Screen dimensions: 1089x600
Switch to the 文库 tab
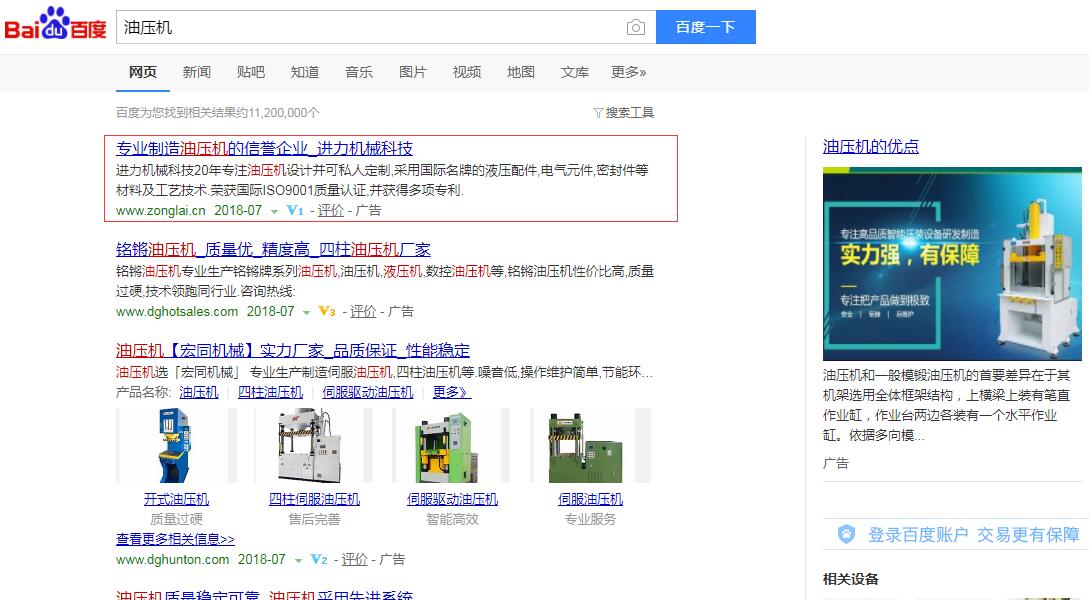[575, 72]
